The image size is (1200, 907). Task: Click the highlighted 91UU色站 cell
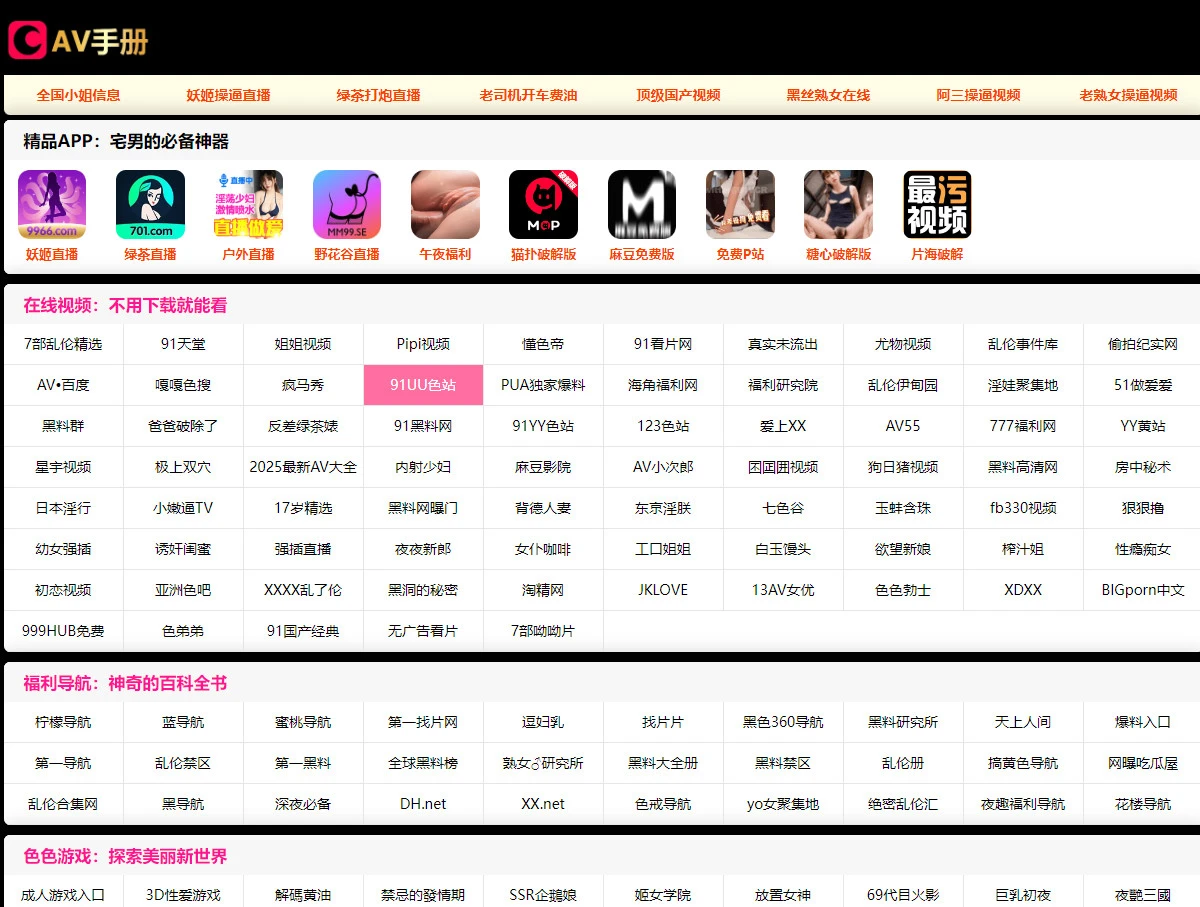[x=422, y=384]
